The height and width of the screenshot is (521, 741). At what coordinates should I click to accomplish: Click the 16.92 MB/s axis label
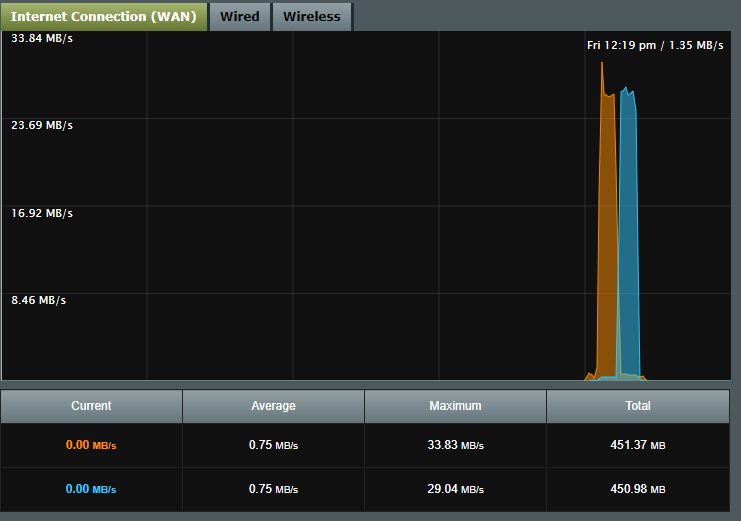pyautogui.click(x=41, y=213)
